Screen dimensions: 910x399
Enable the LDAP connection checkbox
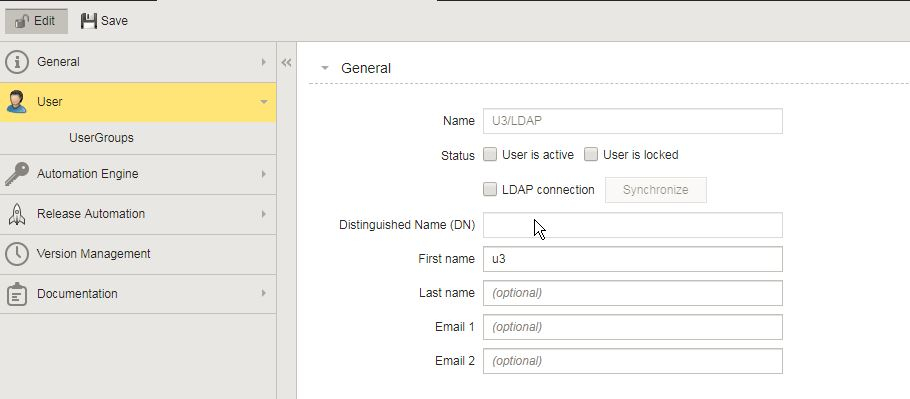(x=490, y=189)
